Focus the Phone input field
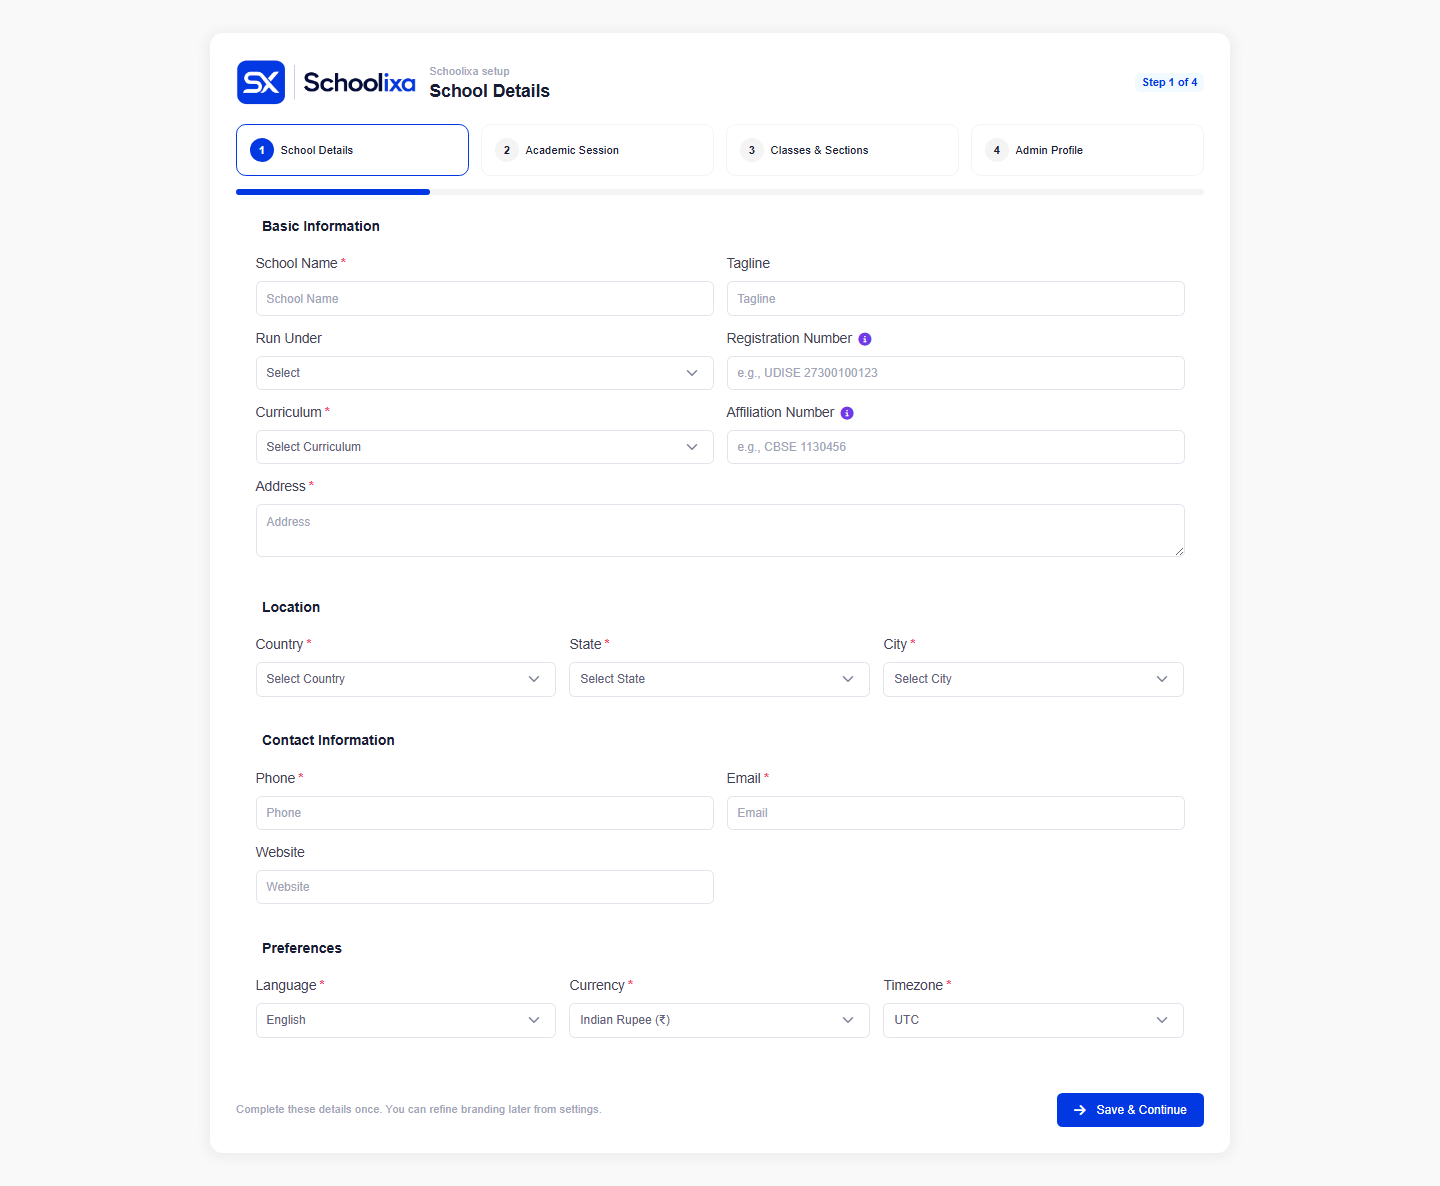Image resolution: width=1440 pixels, height=1186 pixels. 485,813
